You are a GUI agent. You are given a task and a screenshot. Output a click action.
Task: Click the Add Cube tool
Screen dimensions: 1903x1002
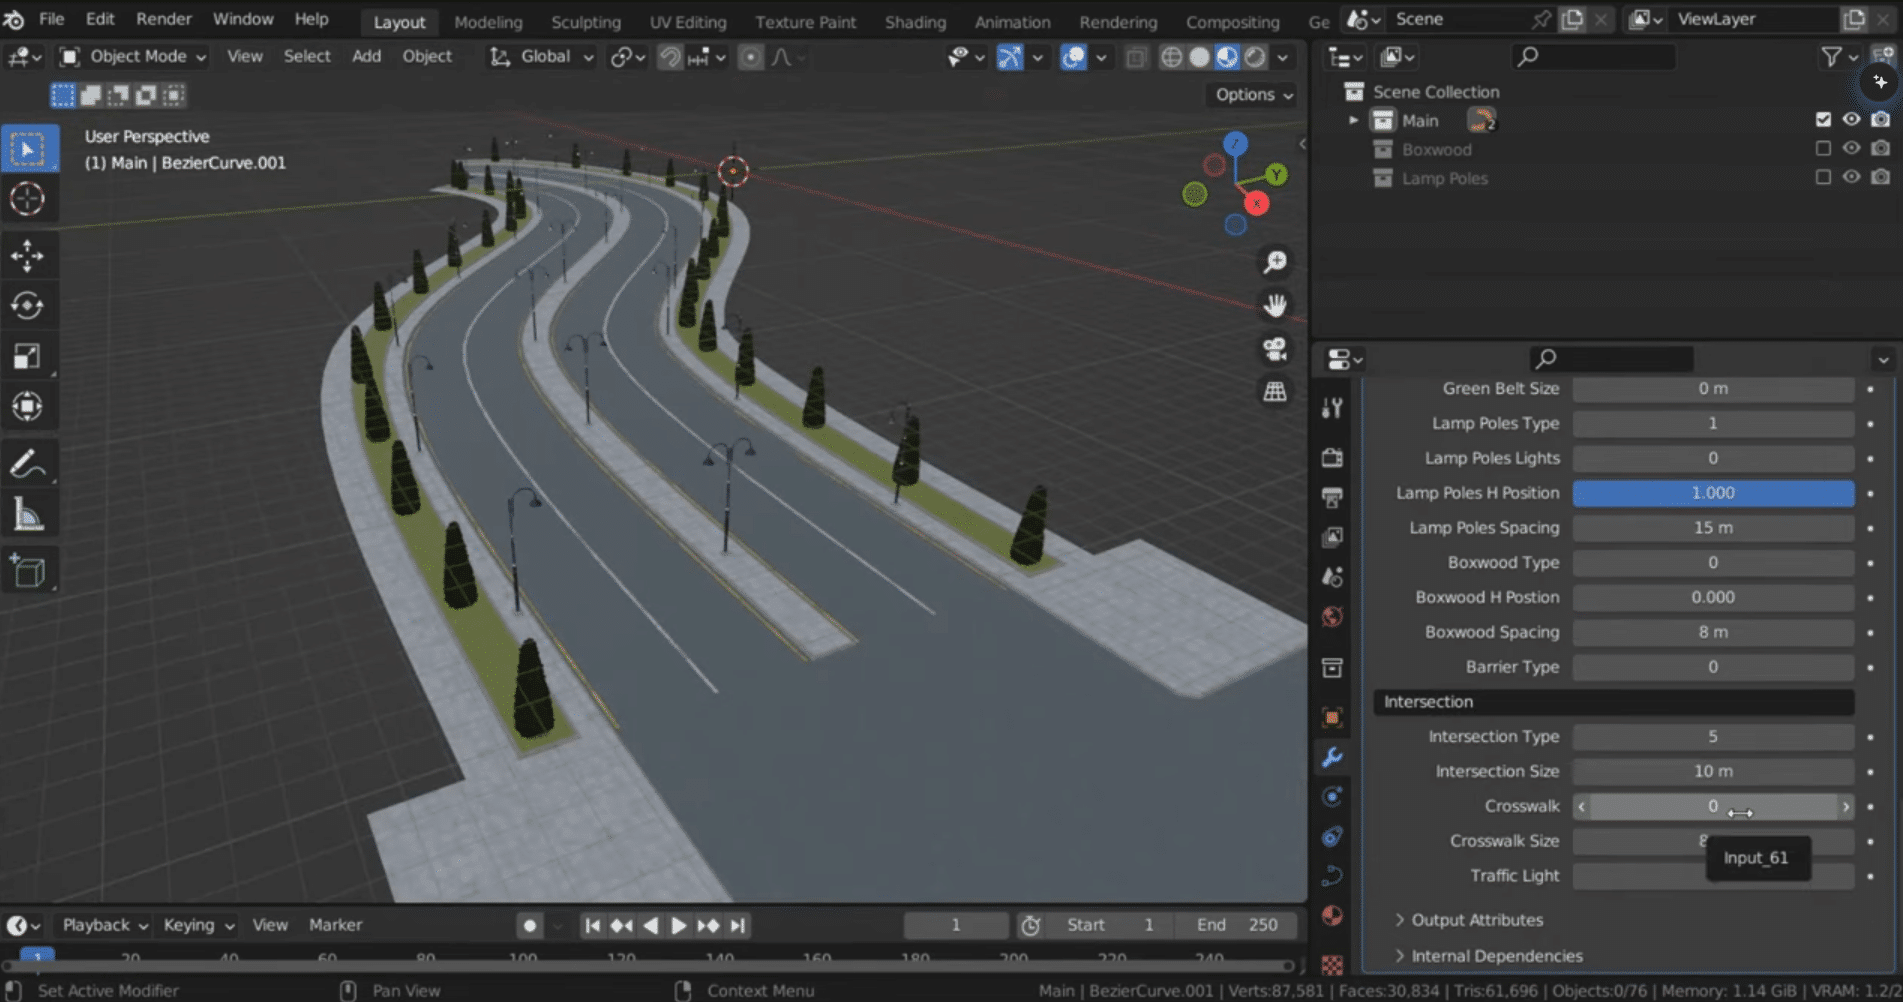click(x=27, y=571)
